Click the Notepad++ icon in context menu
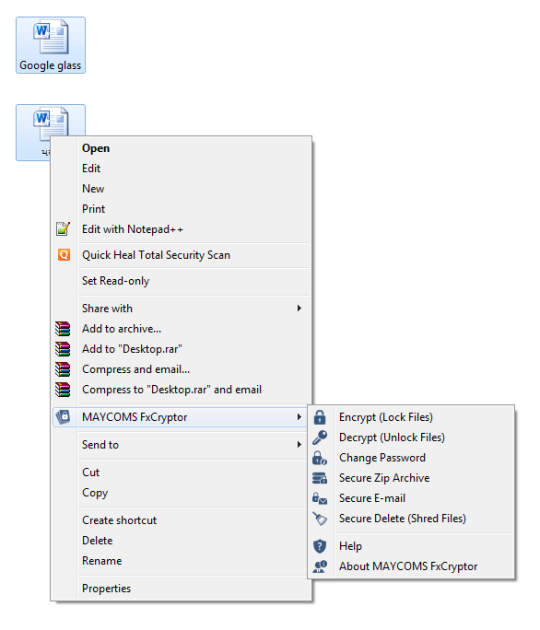540x630 pixels. [x=63, y=229]
